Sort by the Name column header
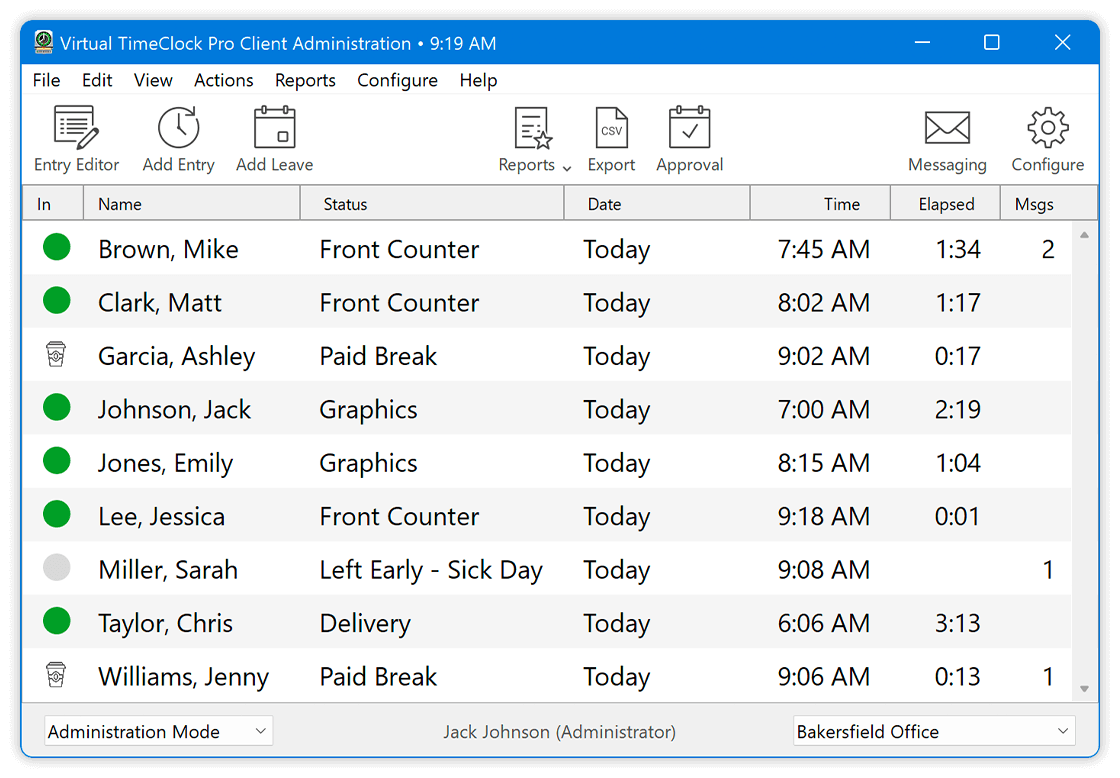This screenshot has width=1120, height=778. coord(191,204)
